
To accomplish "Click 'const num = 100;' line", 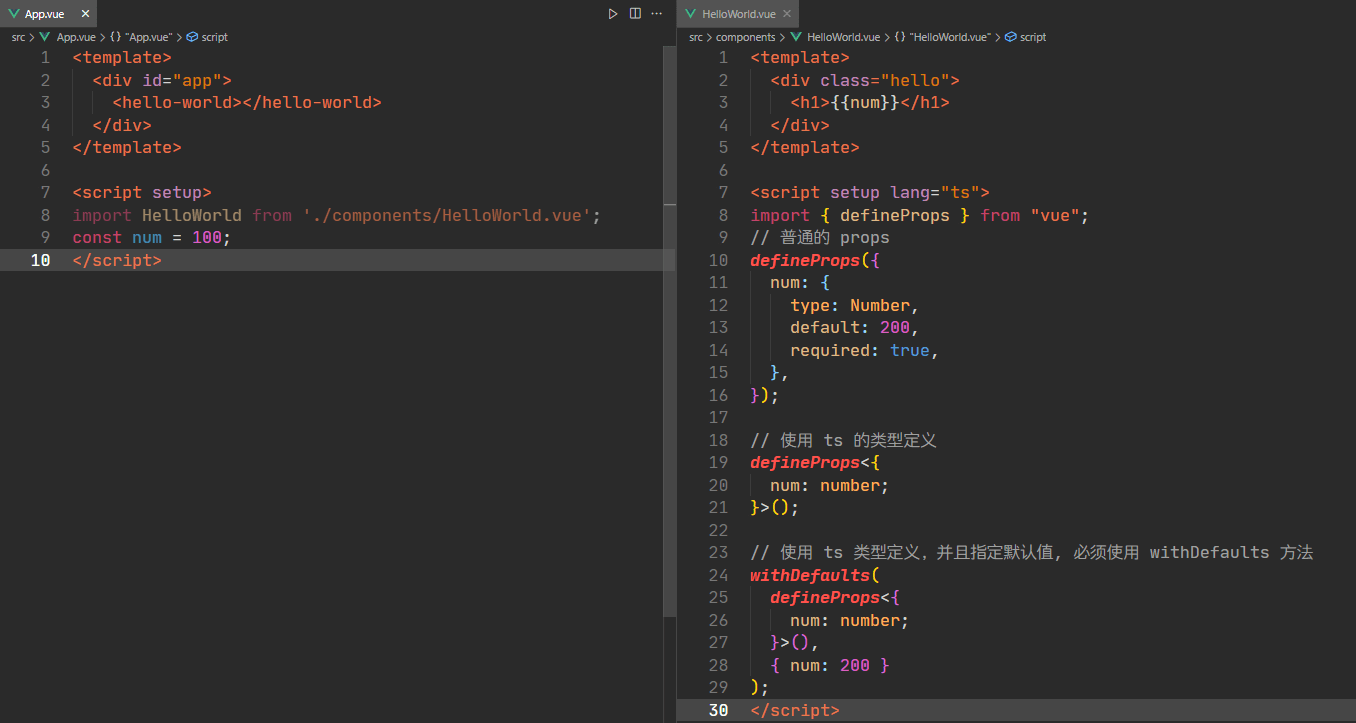I will [x=152, y=238].
